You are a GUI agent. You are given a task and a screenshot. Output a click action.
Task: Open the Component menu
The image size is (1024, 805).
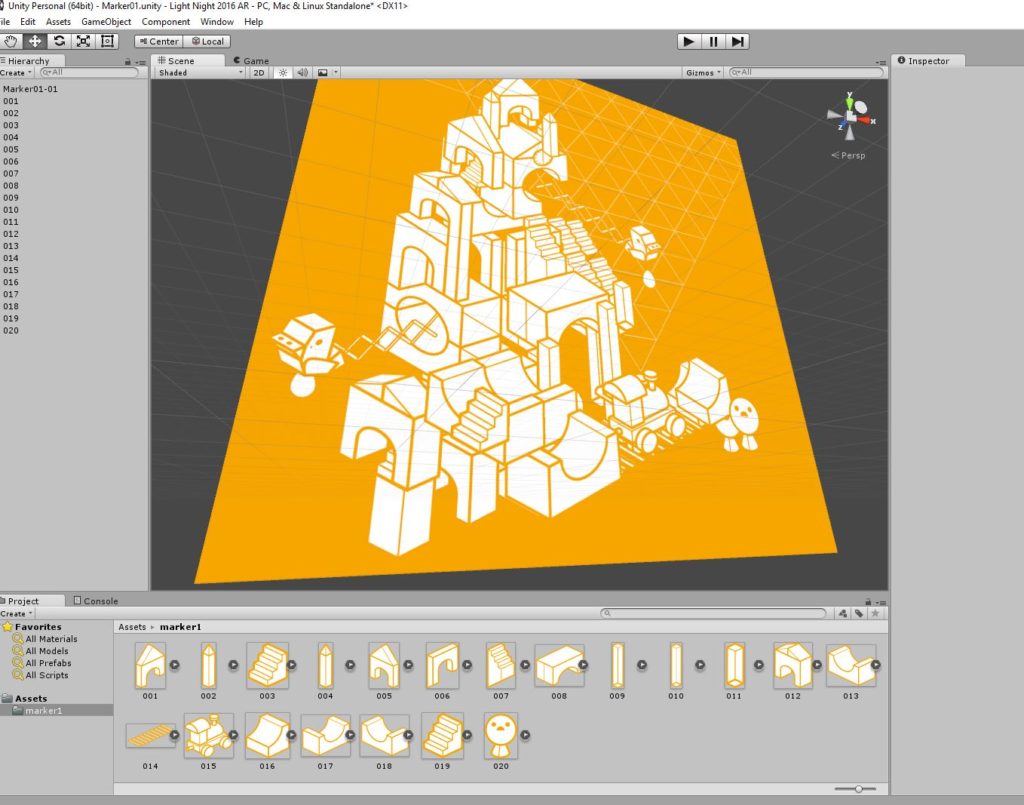tap(166, 22)
